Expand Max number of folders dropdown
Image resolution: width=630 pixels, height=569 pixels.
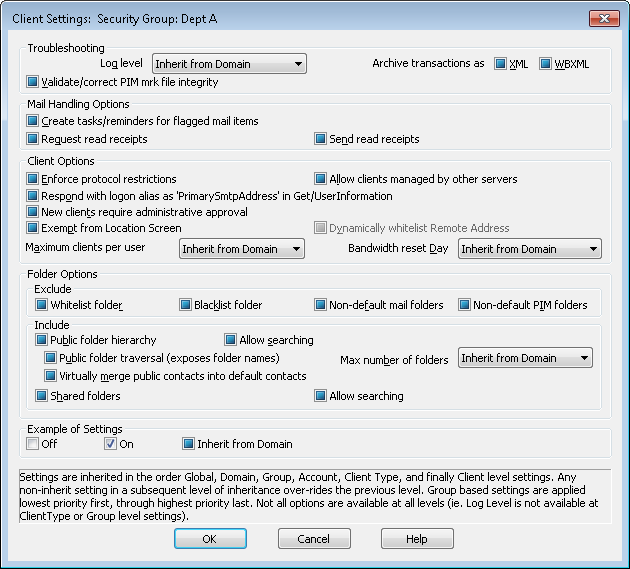pyautogui.click(x=524, y=358)
